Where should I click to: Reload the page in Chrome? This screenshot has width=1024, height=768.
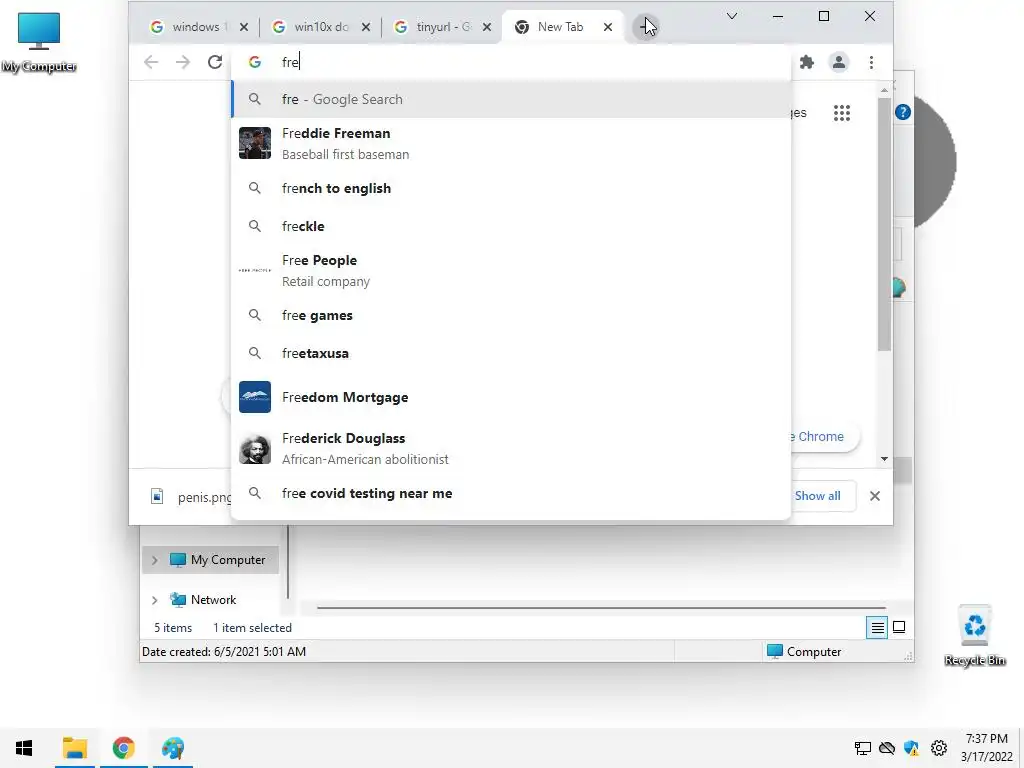[215, 62]
